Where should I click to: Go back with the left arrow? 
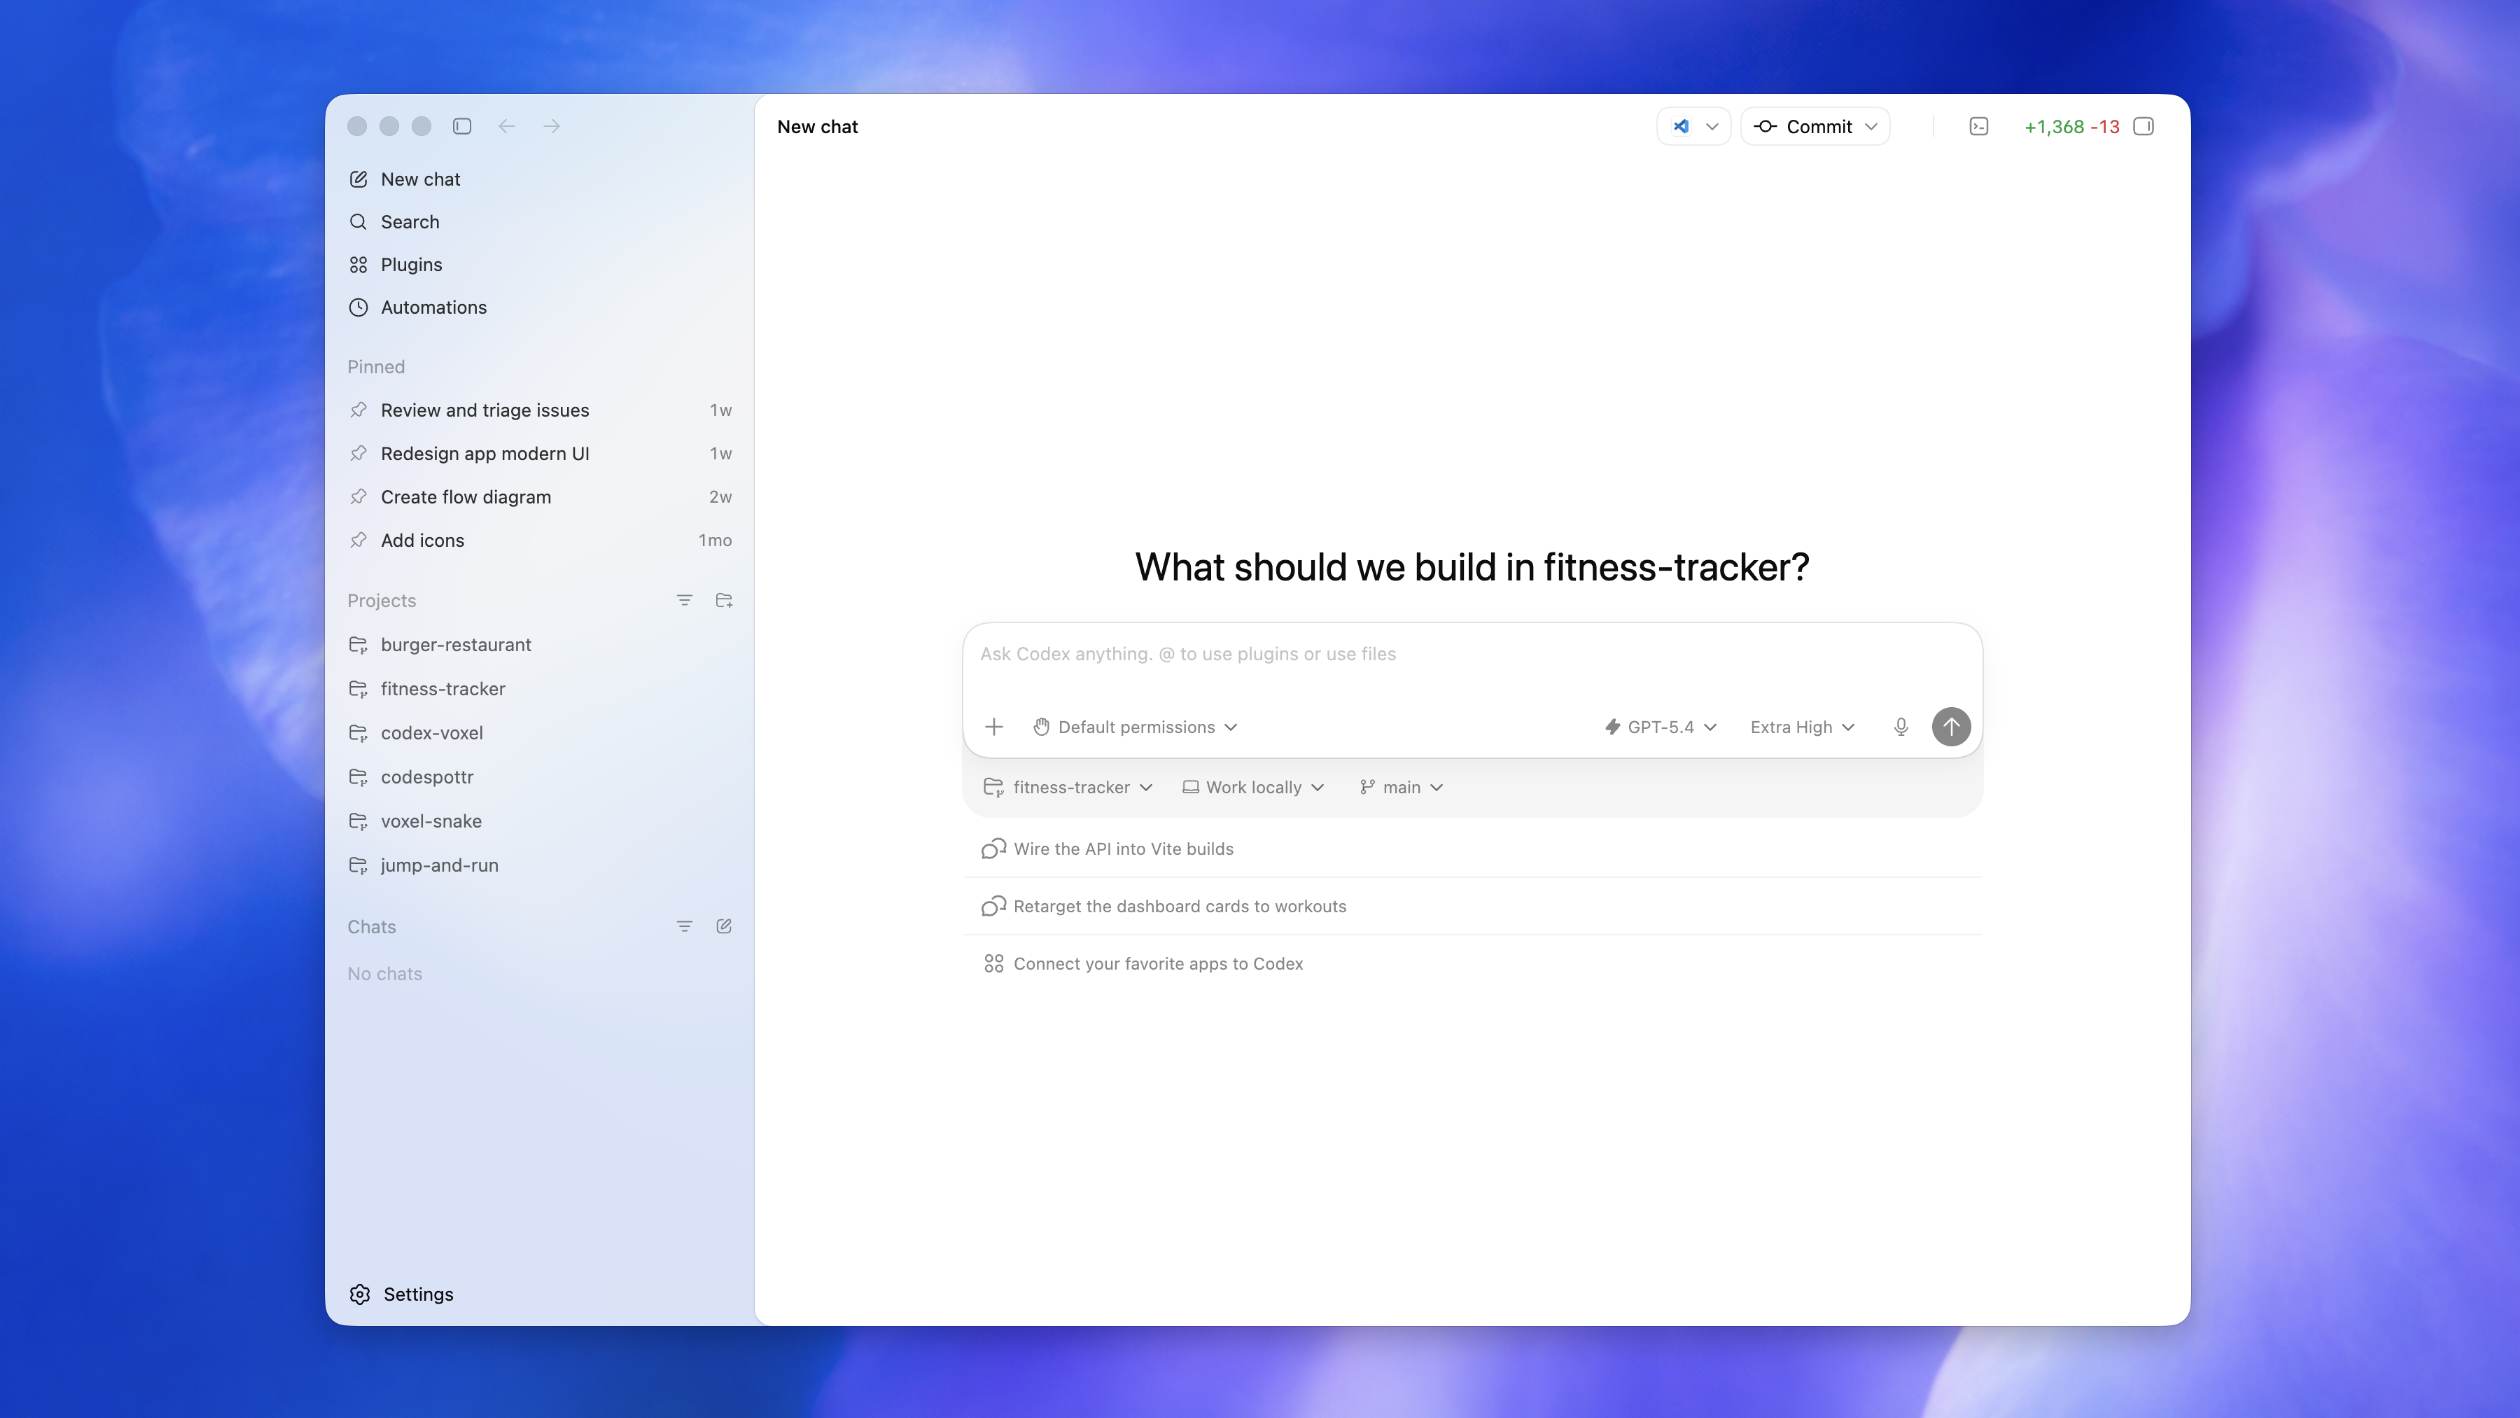507,126
